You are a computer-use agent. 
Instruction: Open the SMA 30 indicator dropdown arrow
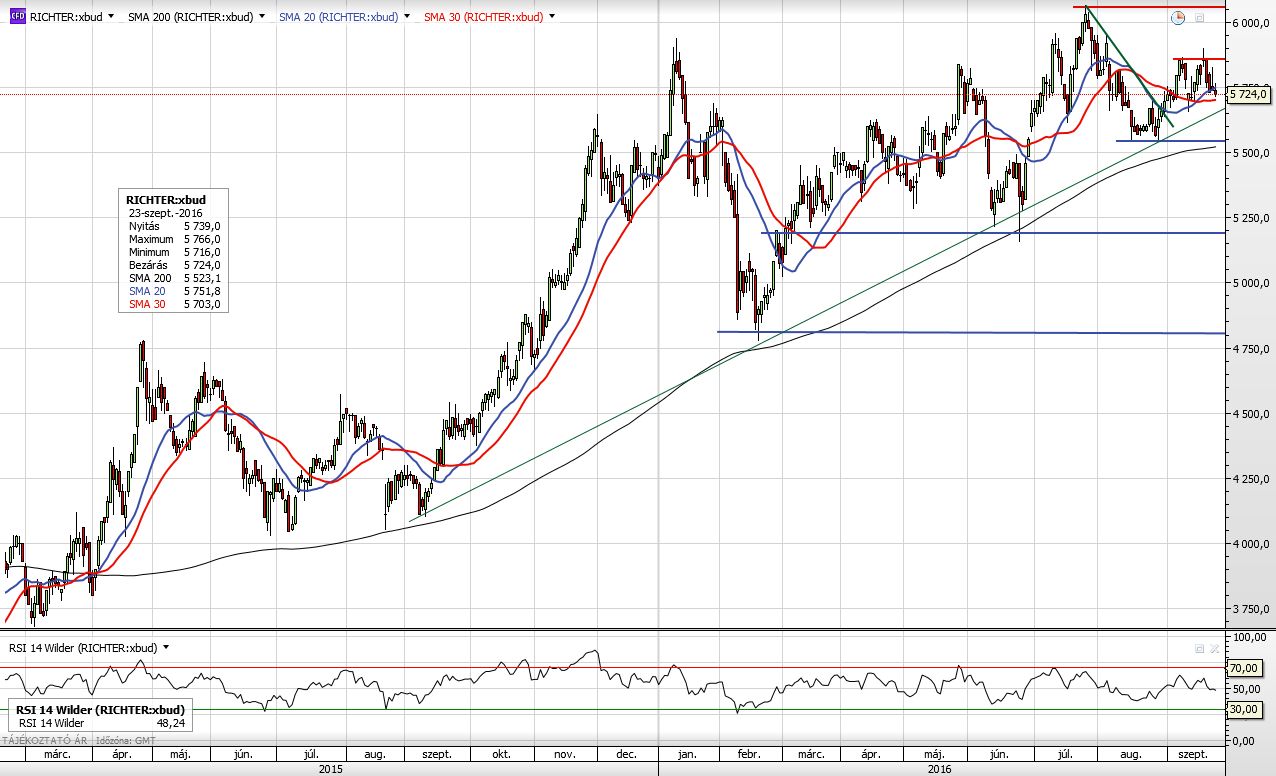point(552,17)
